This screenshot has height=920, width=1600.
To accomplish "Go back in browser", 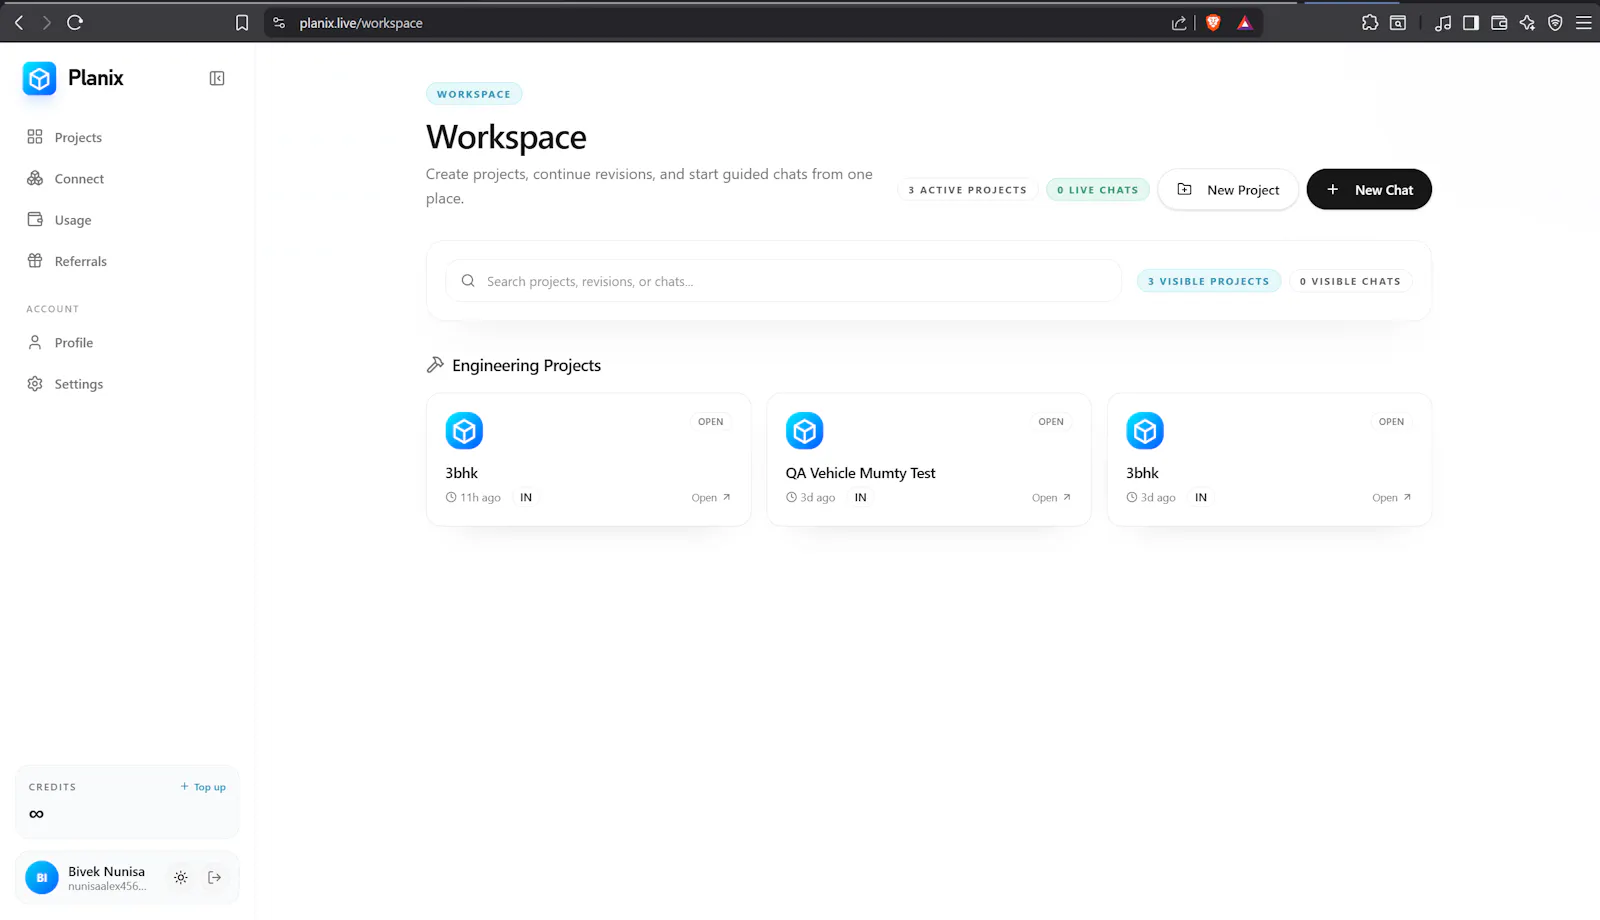I will (19, 22).
